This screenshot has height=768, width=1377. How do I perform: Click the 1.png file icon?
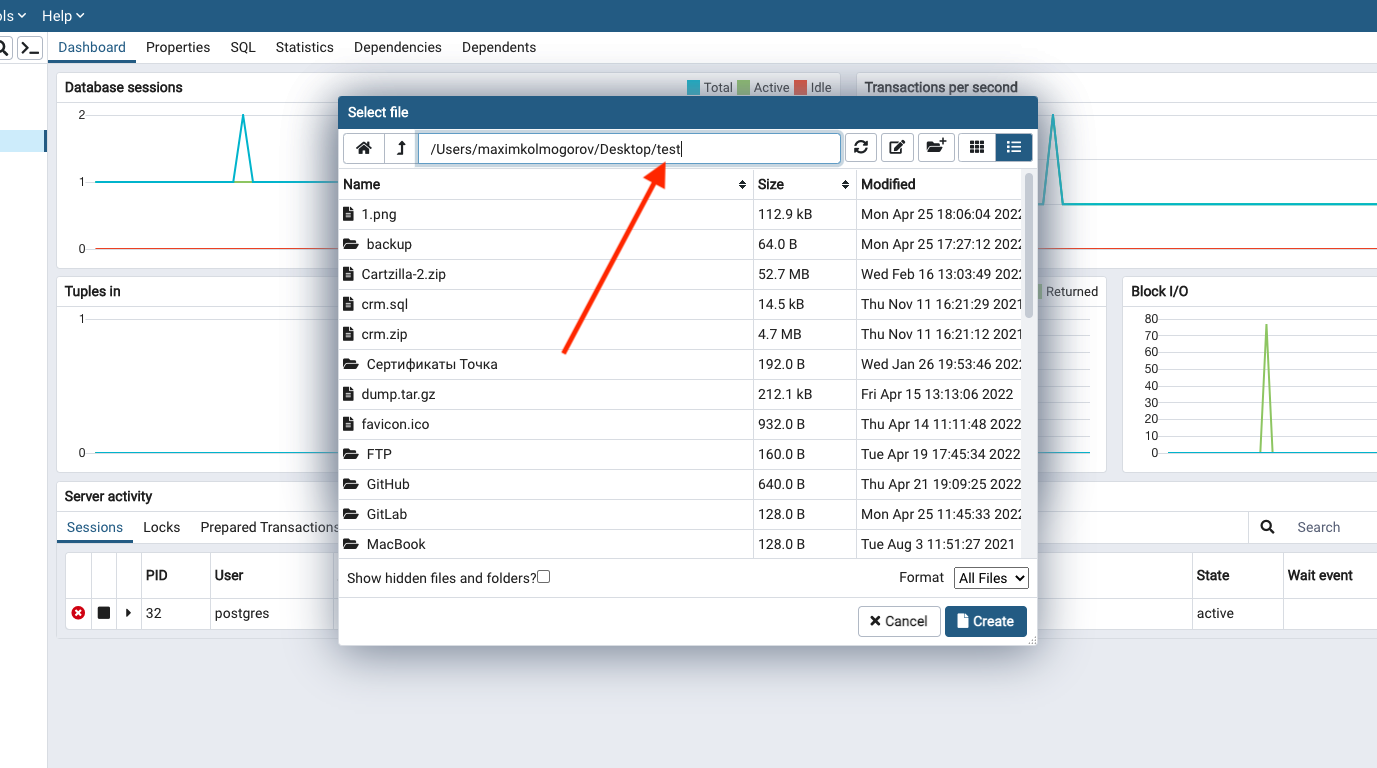(349, 214)
